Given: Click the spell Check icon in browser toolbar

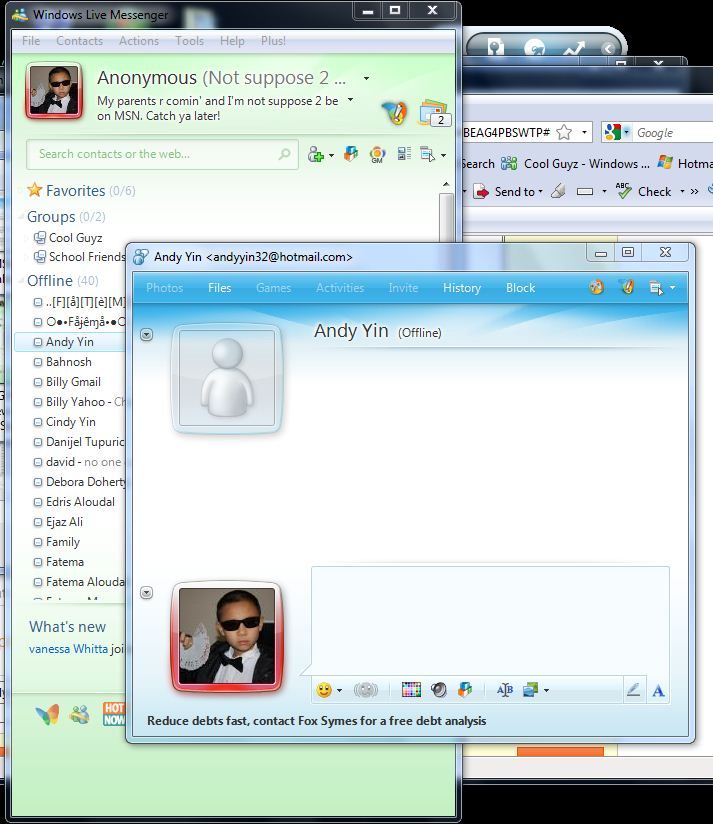Looking at the screenshot, I should pyautogui.click(x=623, y=191).
